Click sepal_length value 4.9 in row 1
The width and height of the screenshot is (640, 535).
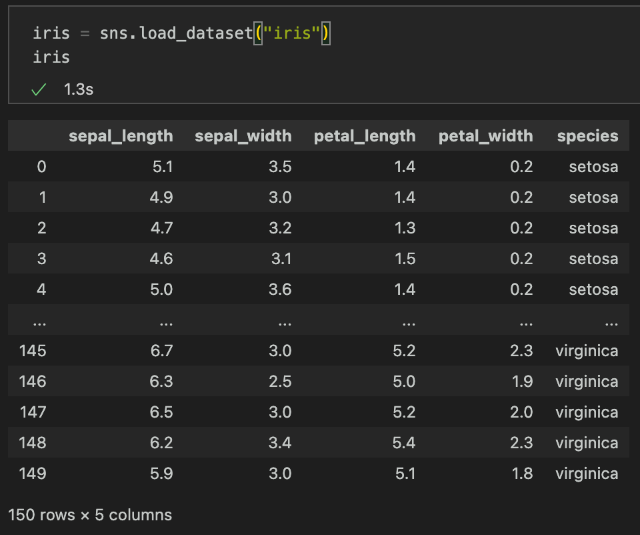161,198
